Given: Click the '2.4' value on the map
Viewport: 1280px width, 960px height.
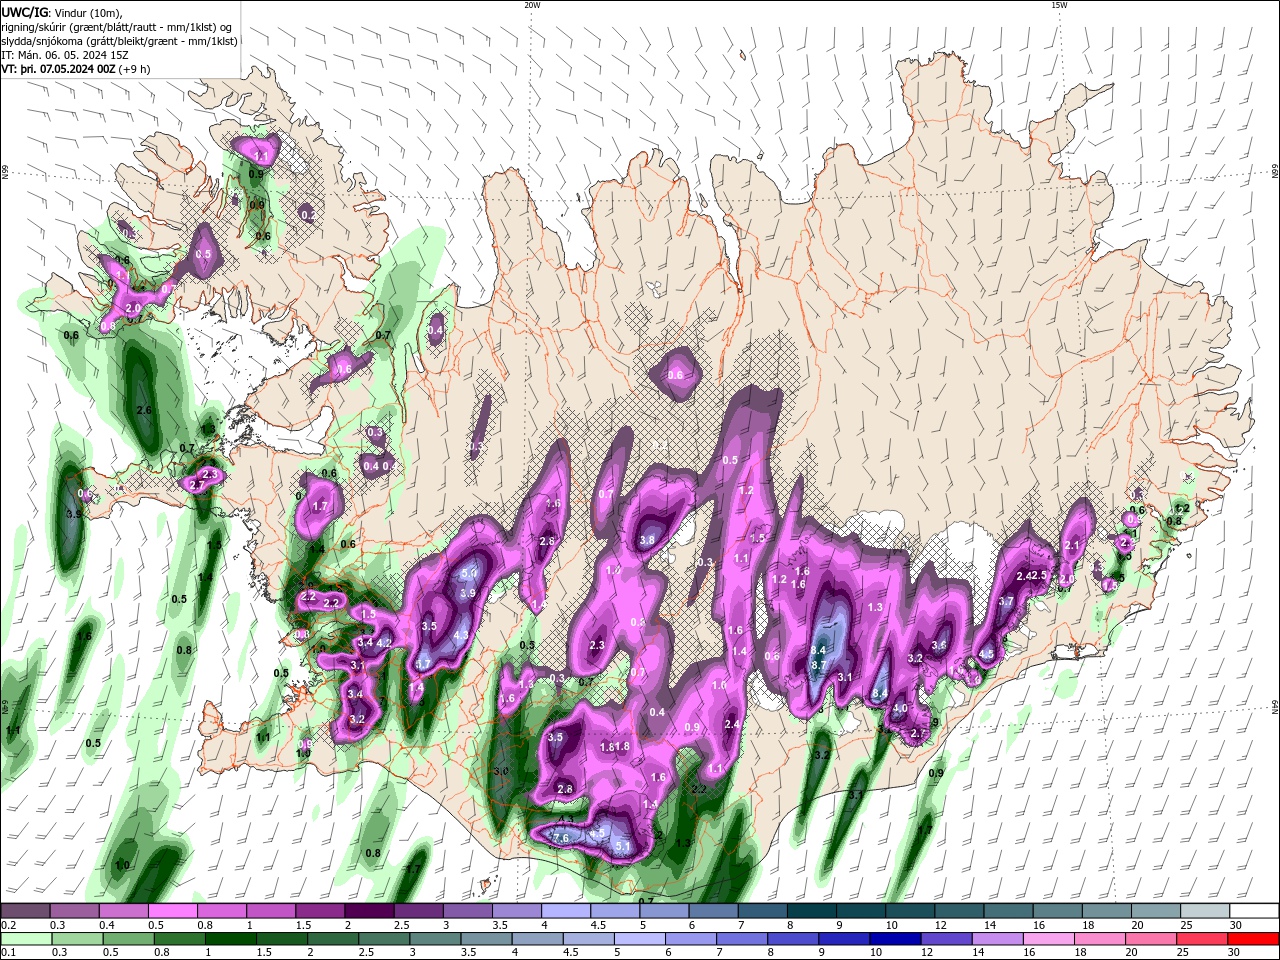Looking at the screenshot, I should pyautogui.click(x=732, y=724).
